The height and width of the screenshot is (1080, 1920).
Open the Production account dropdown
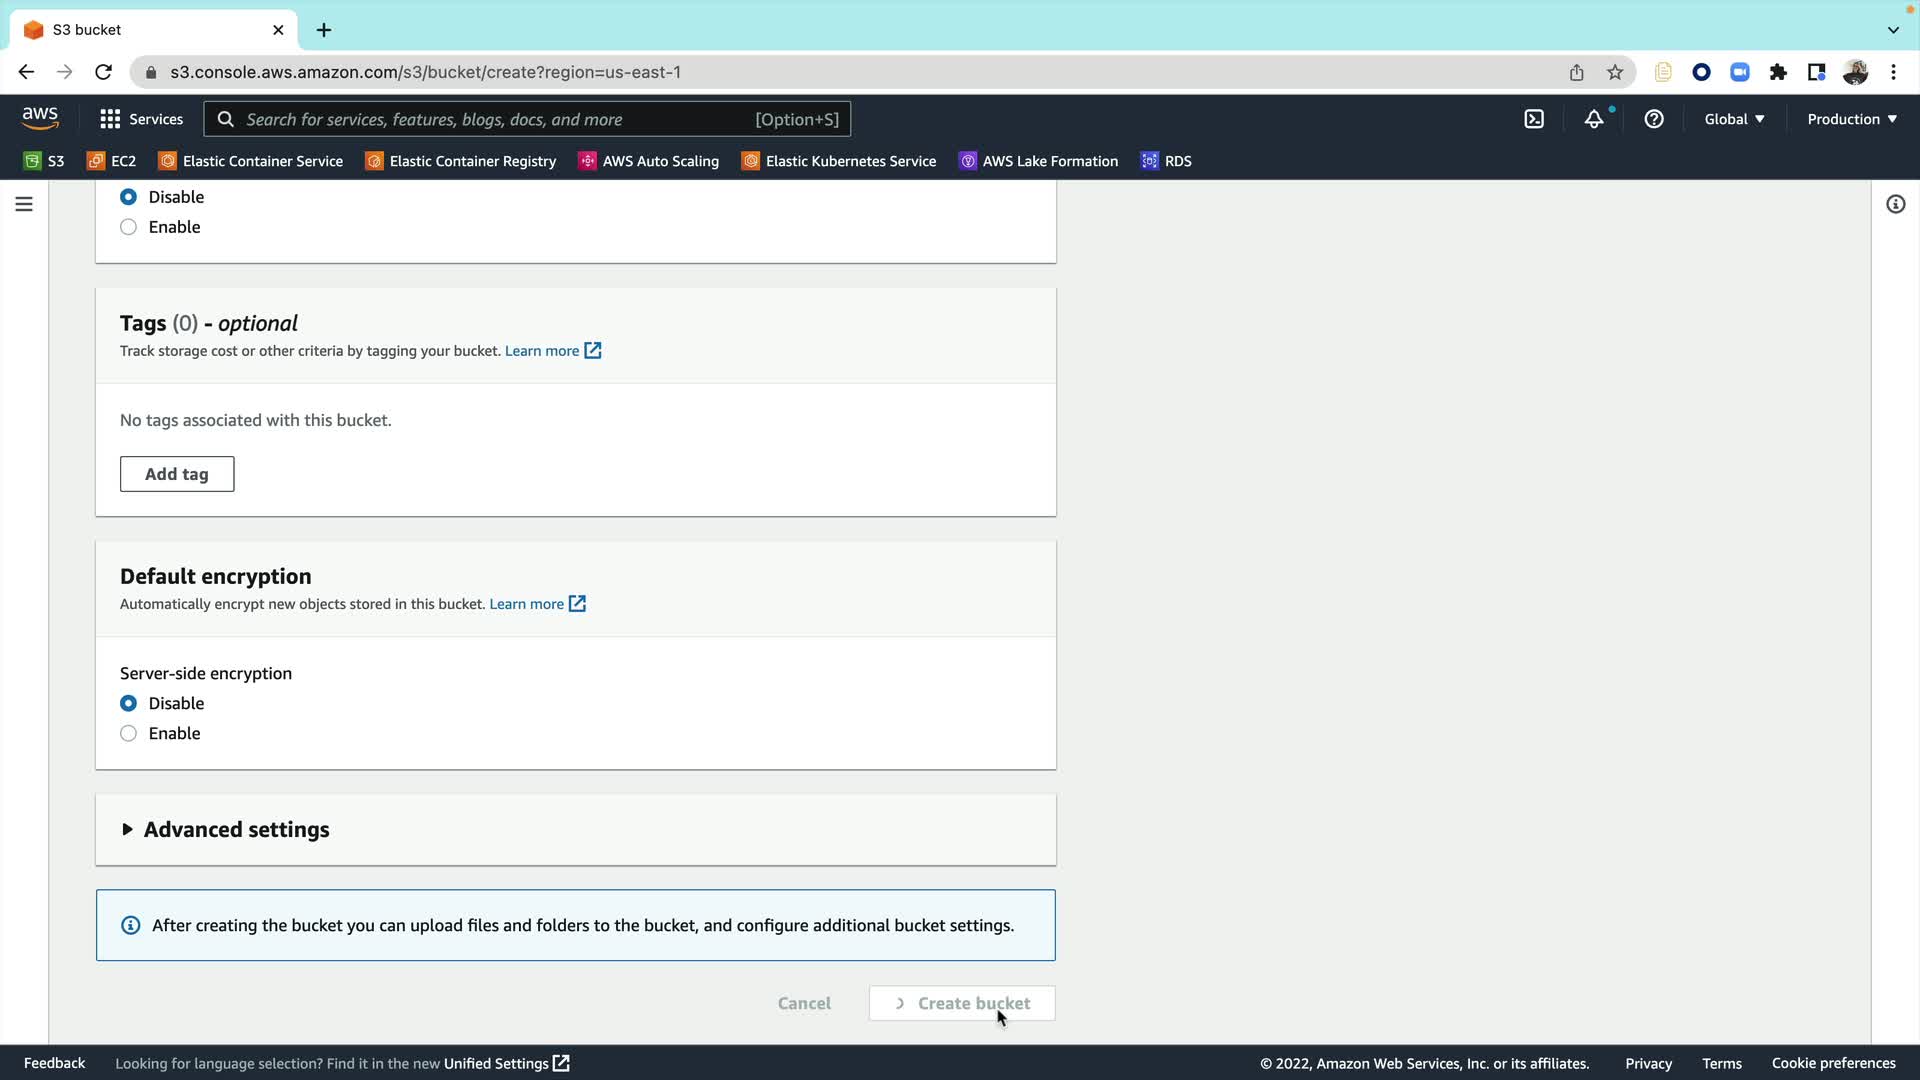[x=1851, y=119]
